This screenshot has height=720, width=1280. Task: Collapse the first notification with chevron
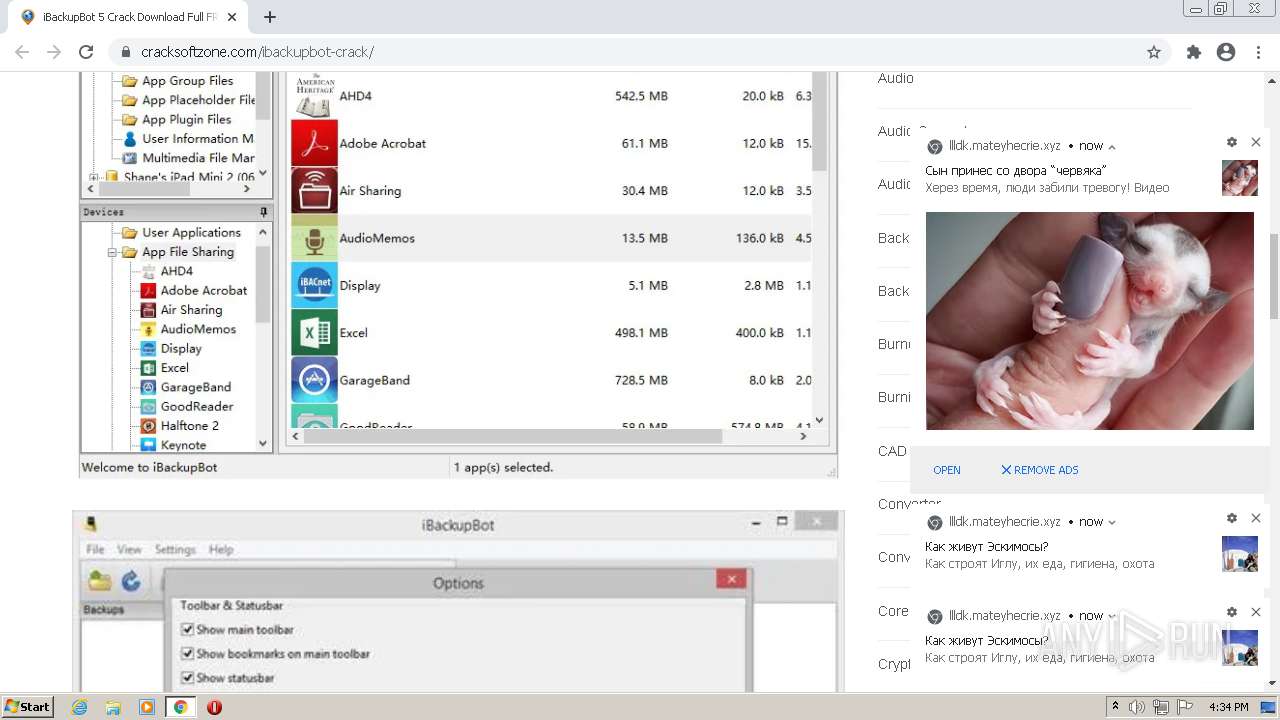(x=1112, y=147)
